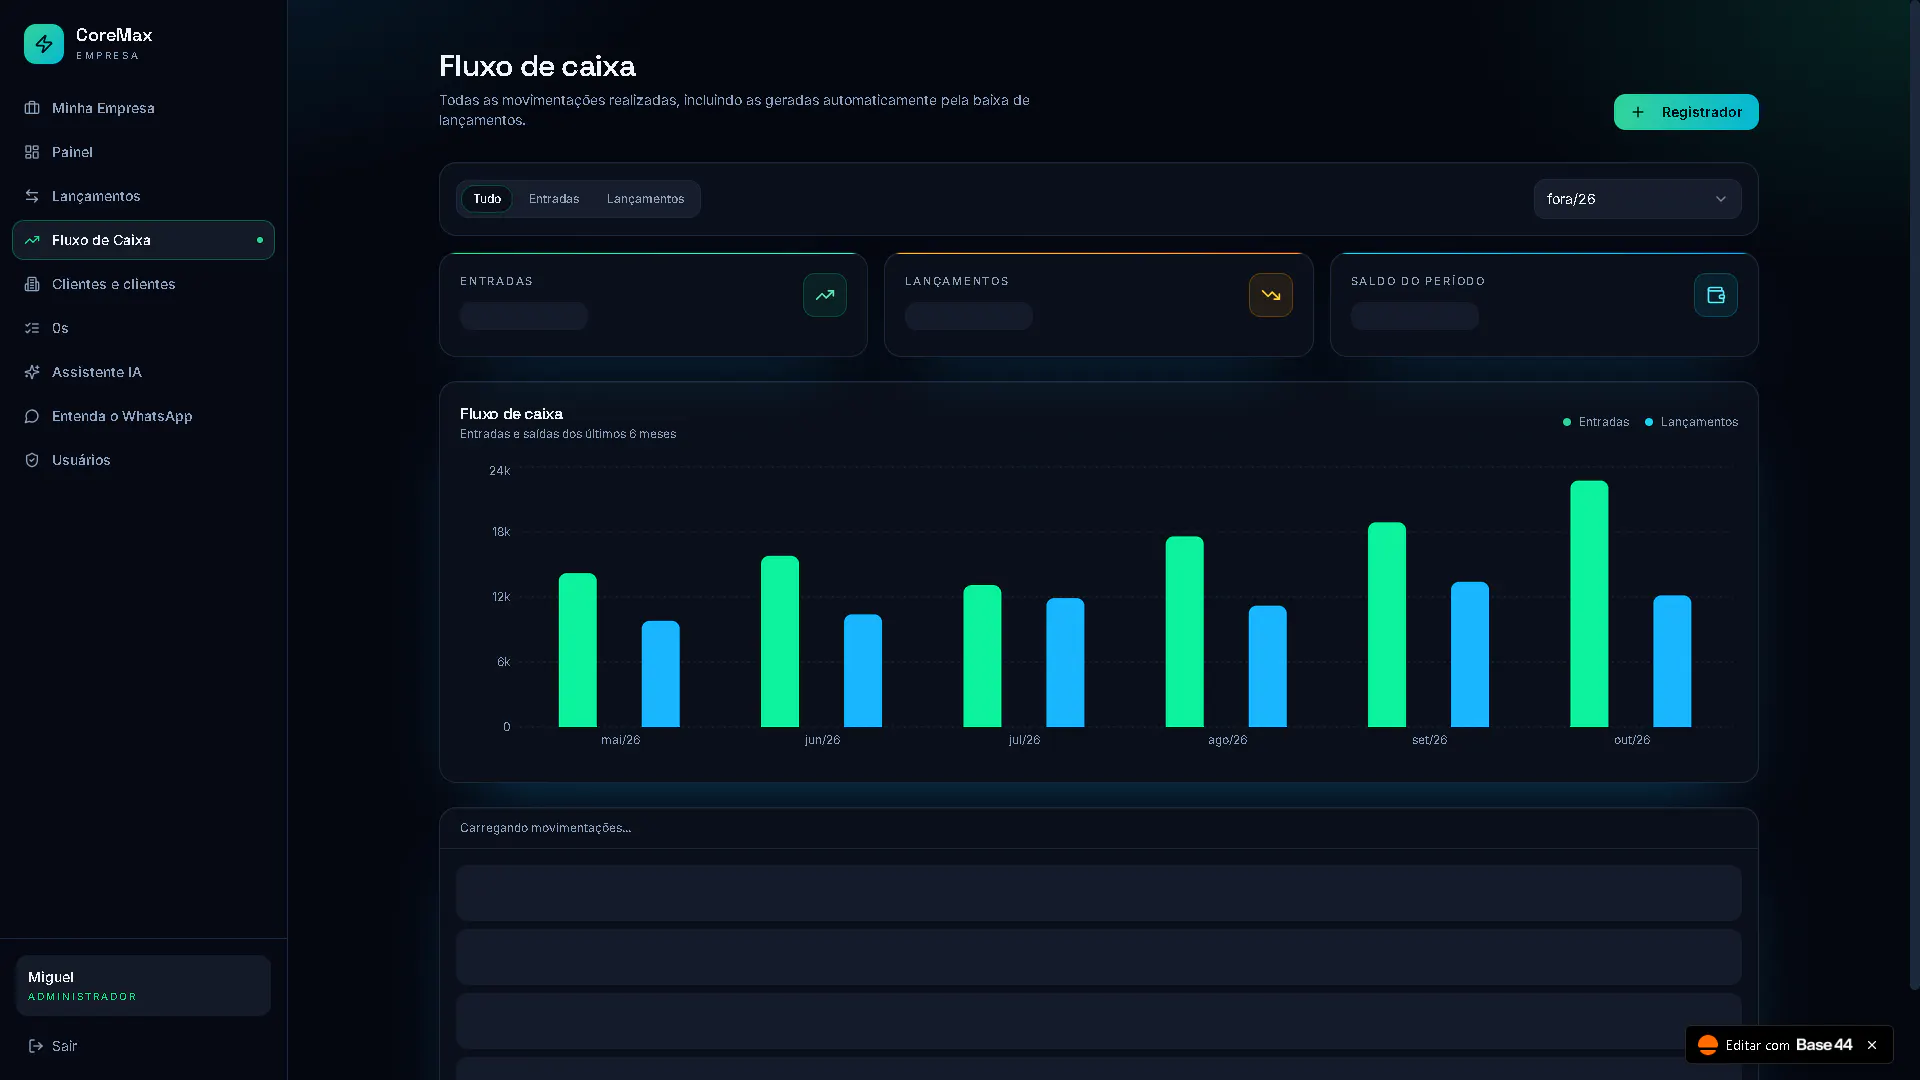The image size is (1920, 1080).
Task: Open Clientes e clientes building icon
Action: (32, 284)
